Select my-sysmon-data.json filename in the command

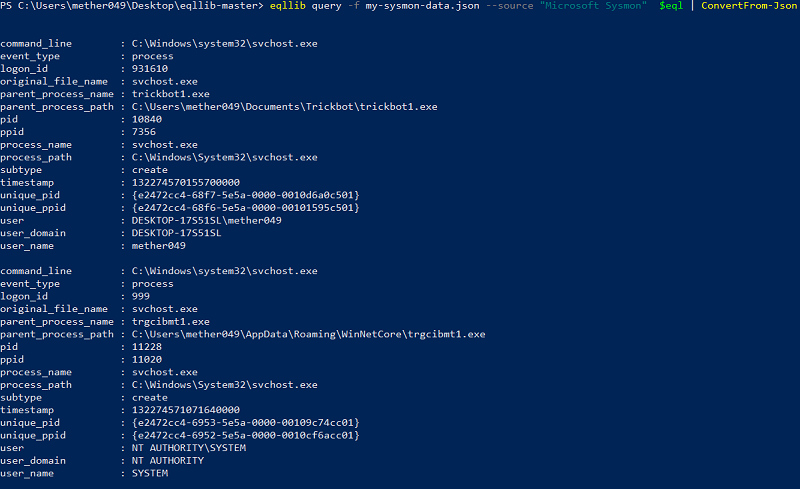[422, 6]
